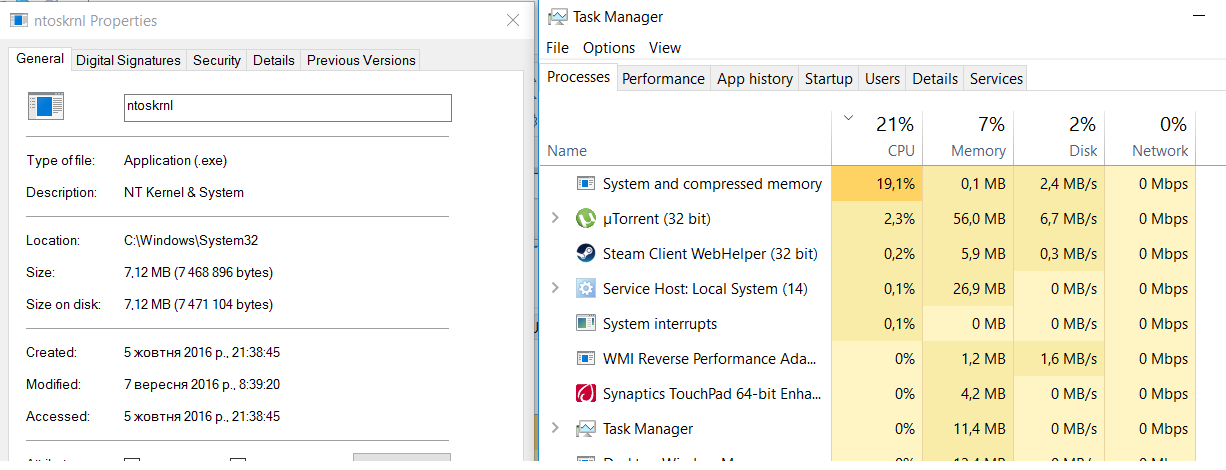Click the C:\Windows\System32 location text
Screen dimensions: 1226x470
(191, 240)
